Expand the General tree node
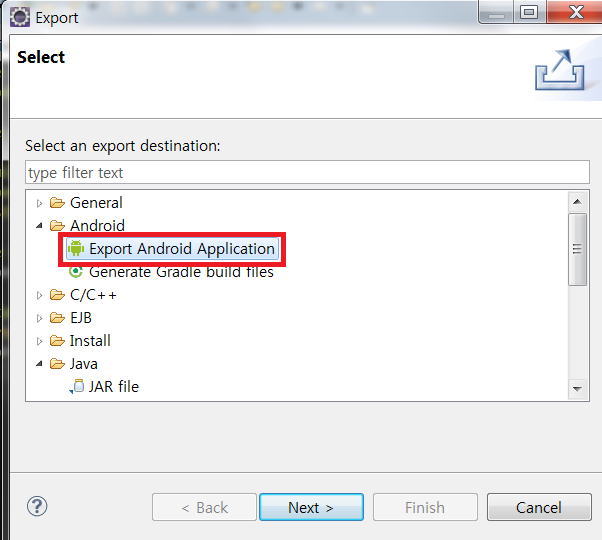This screenshot has width=602, height=540. (x=39, y=203)
